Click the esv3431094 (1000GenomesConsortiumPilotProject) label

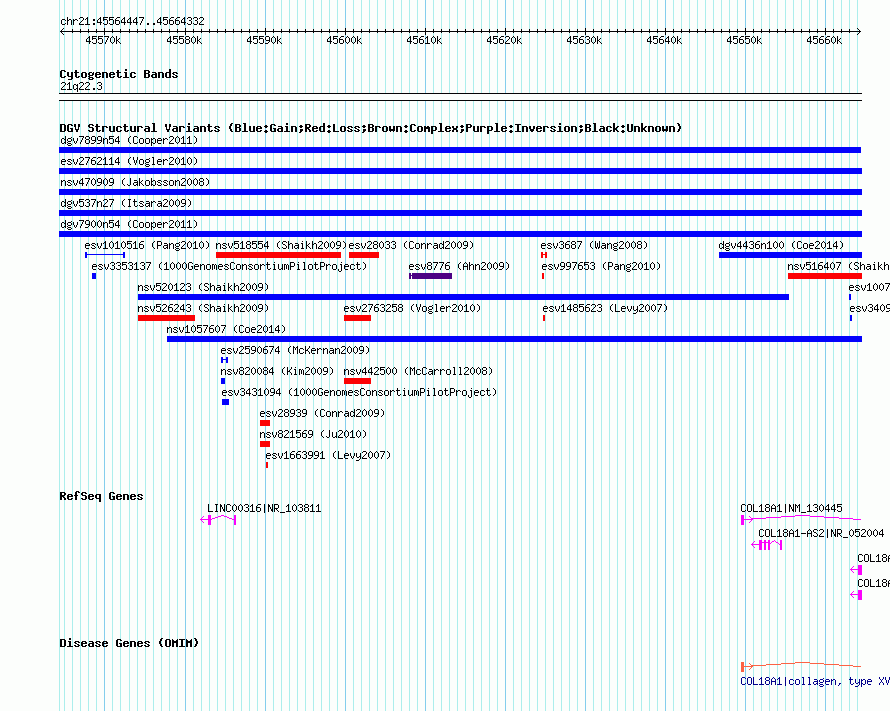pos(359,392)
